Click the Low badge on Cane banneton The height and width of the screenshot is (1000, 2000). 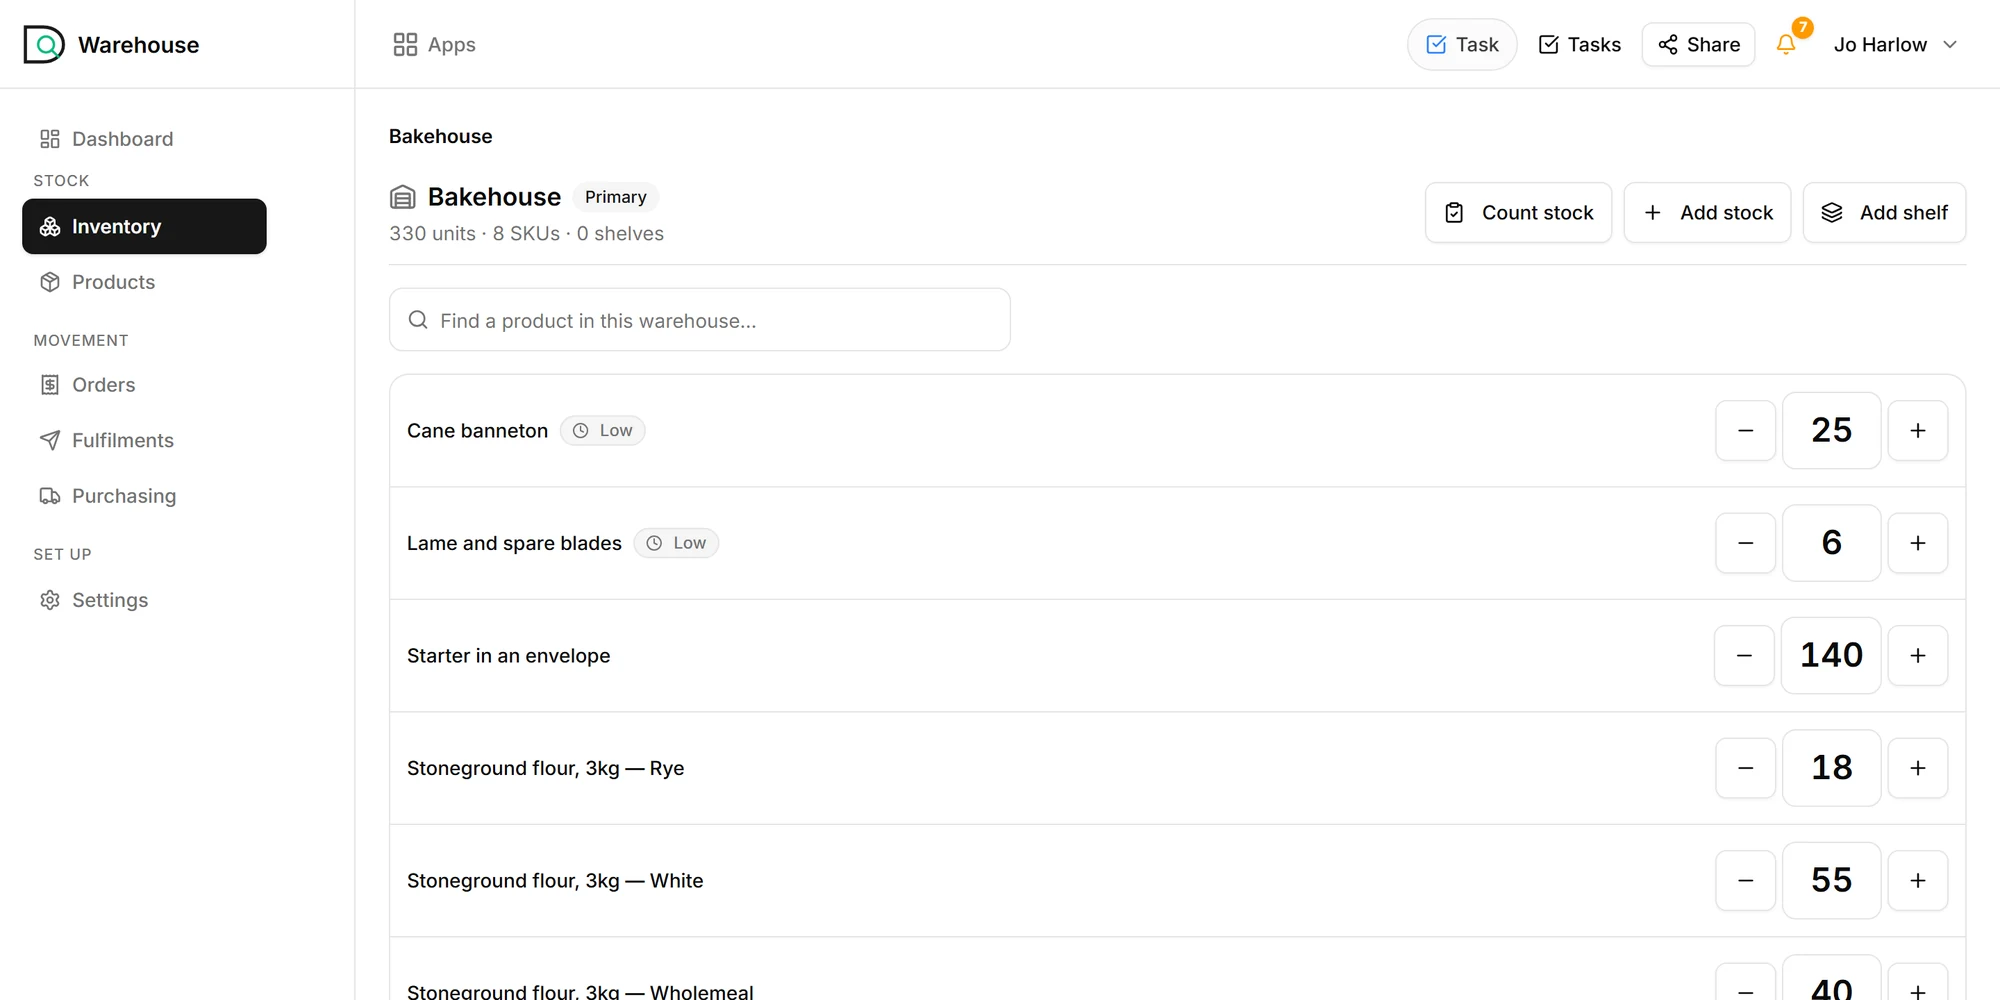(x=603, y=431)
